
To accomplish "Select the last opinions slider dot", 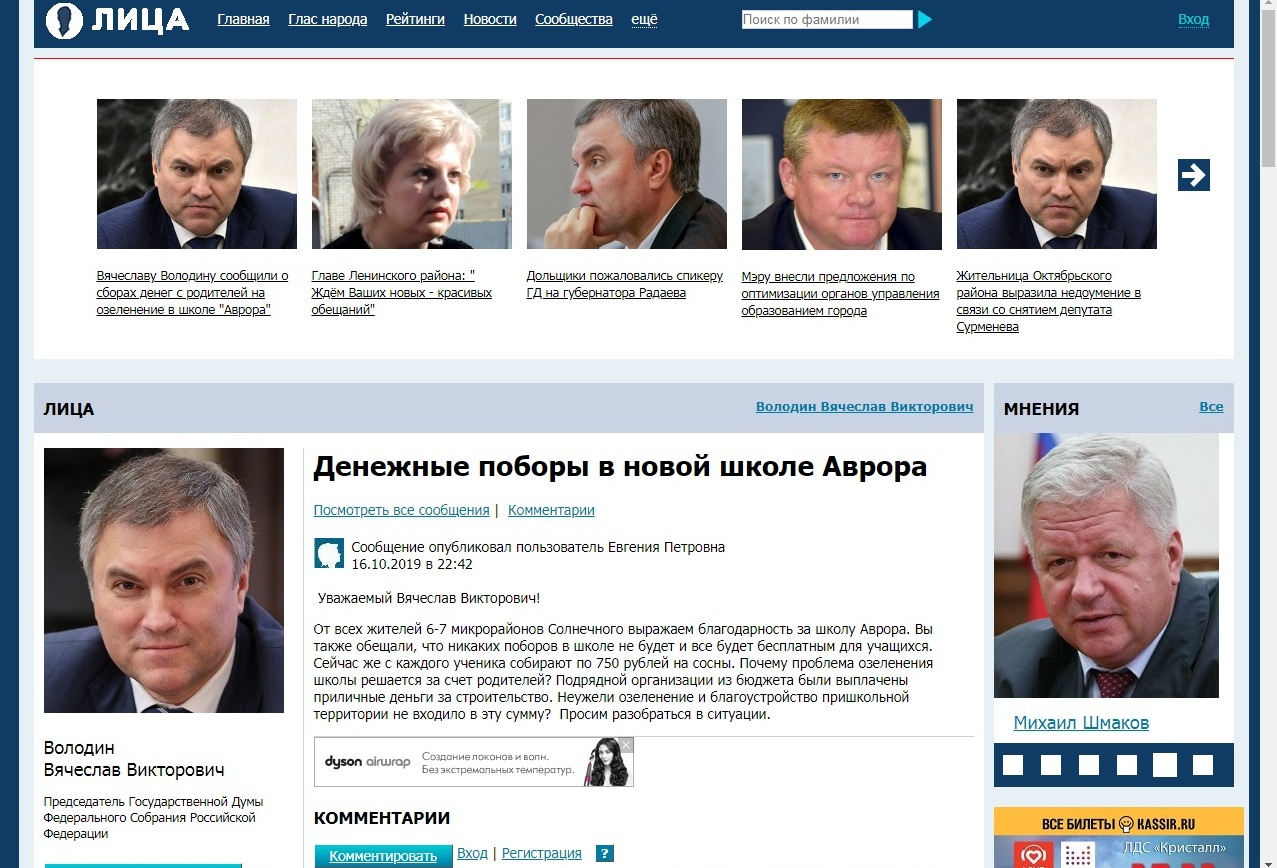I will [x=1203, y=765].
